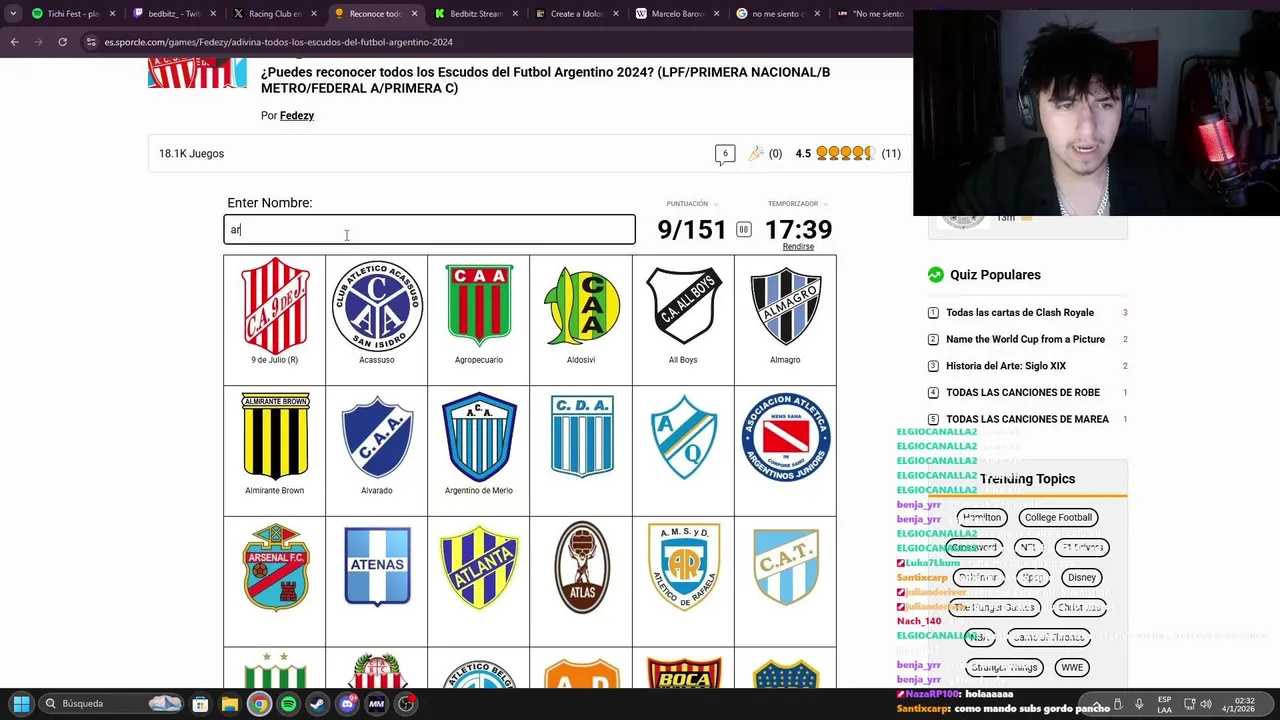Go back with browser back arrow
This screenshot has width=1280, height=720.
tap(14, 42)
